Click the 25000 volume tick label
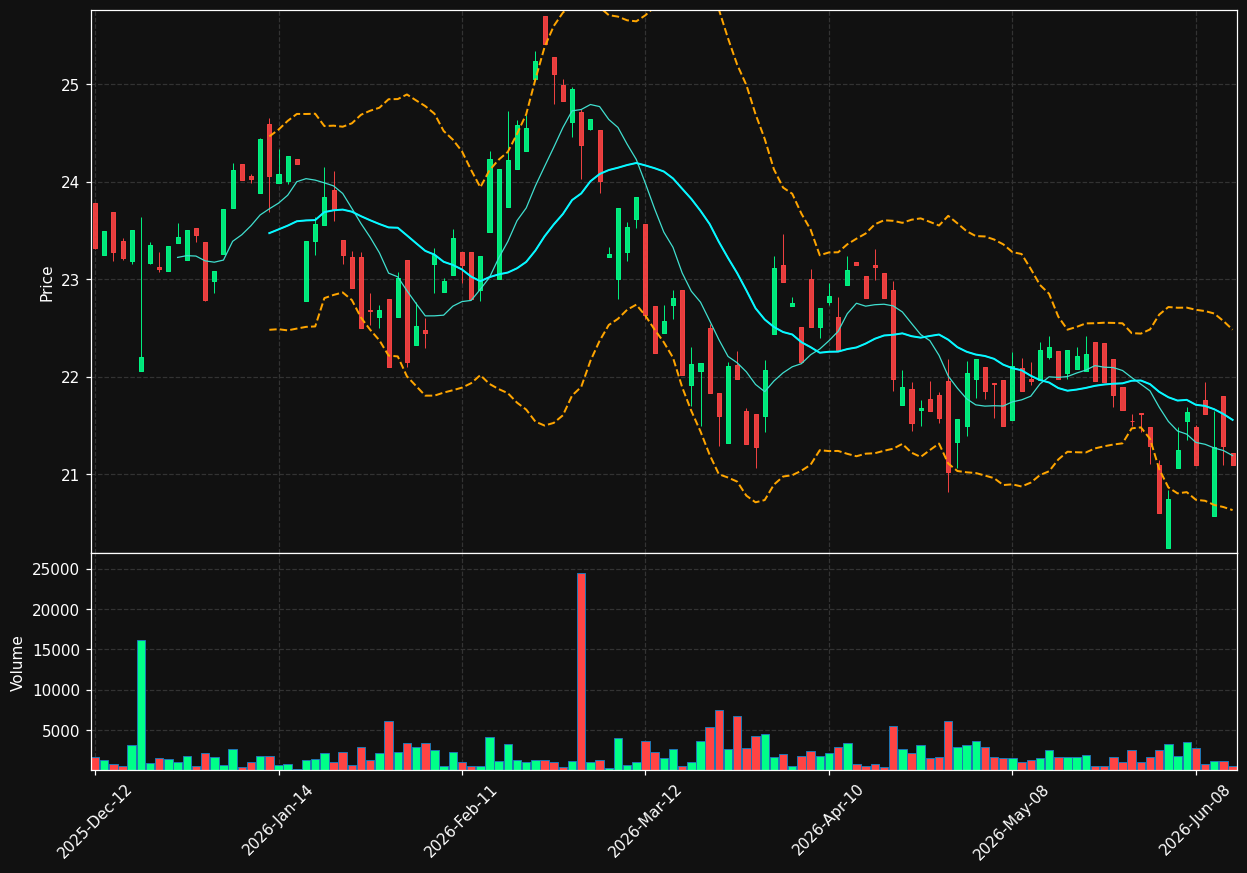The width and height of the screenshot is (1247, 873). pos(56,570)
